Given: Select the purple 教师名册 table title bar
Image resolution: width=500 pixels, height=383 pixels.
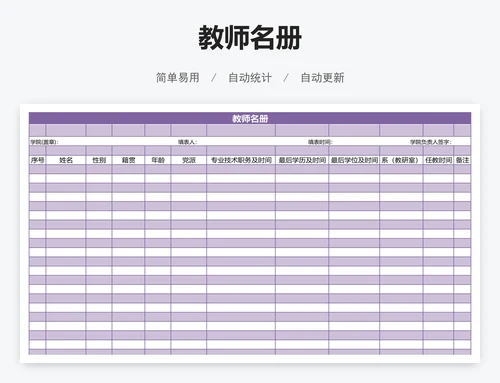Looking at the screenshot, I should pos(250,118).
